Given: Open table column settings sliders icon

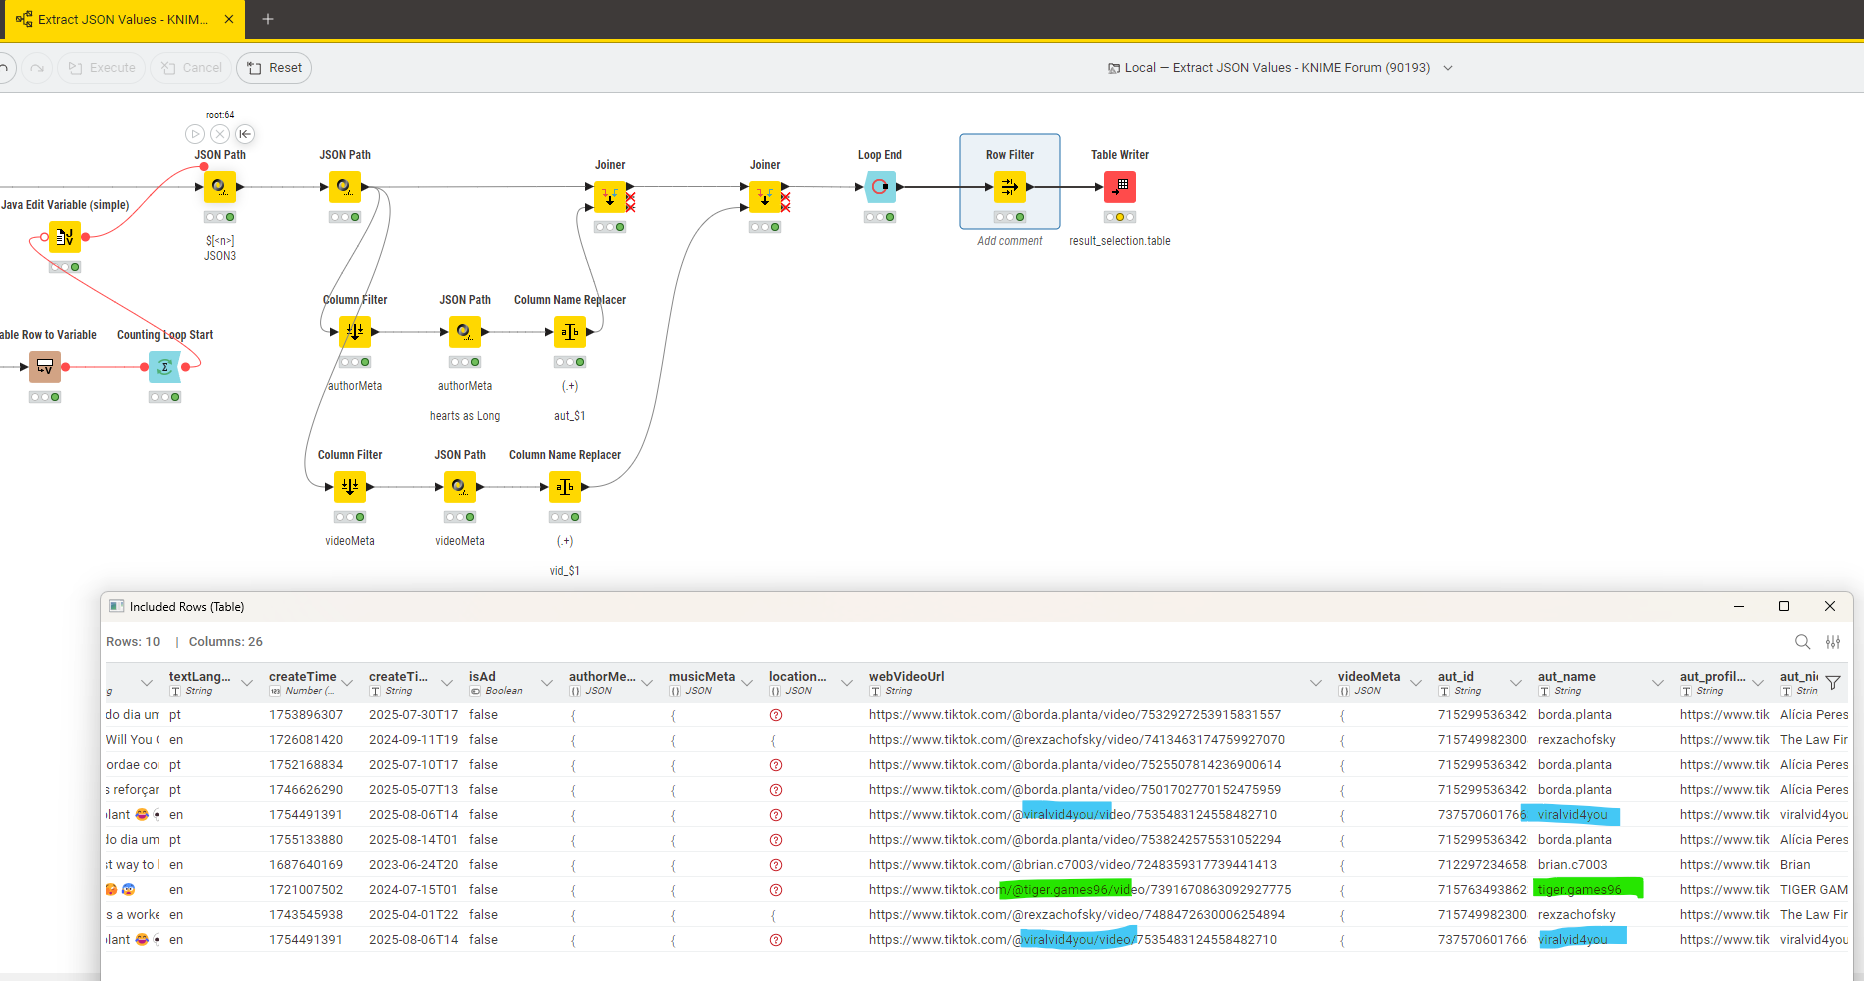Looking at the screenshot, I should pyautogui.click(x=1832, y=642).
